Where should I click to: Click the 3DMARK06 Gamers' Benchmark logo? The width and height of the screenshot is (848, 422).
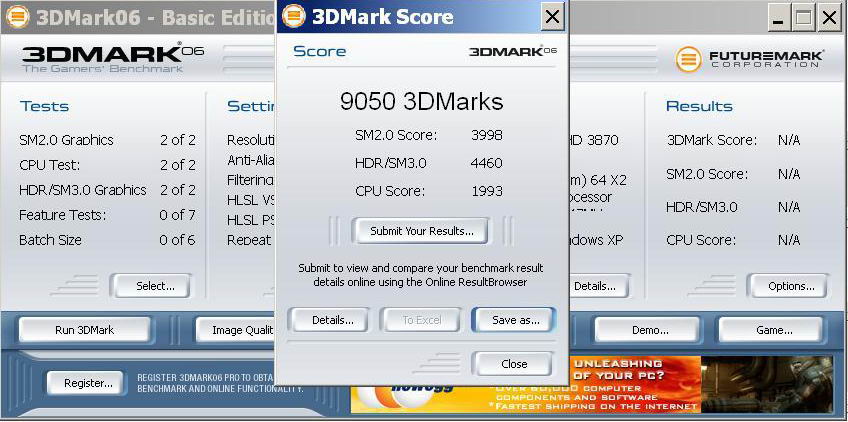point(112,58)
